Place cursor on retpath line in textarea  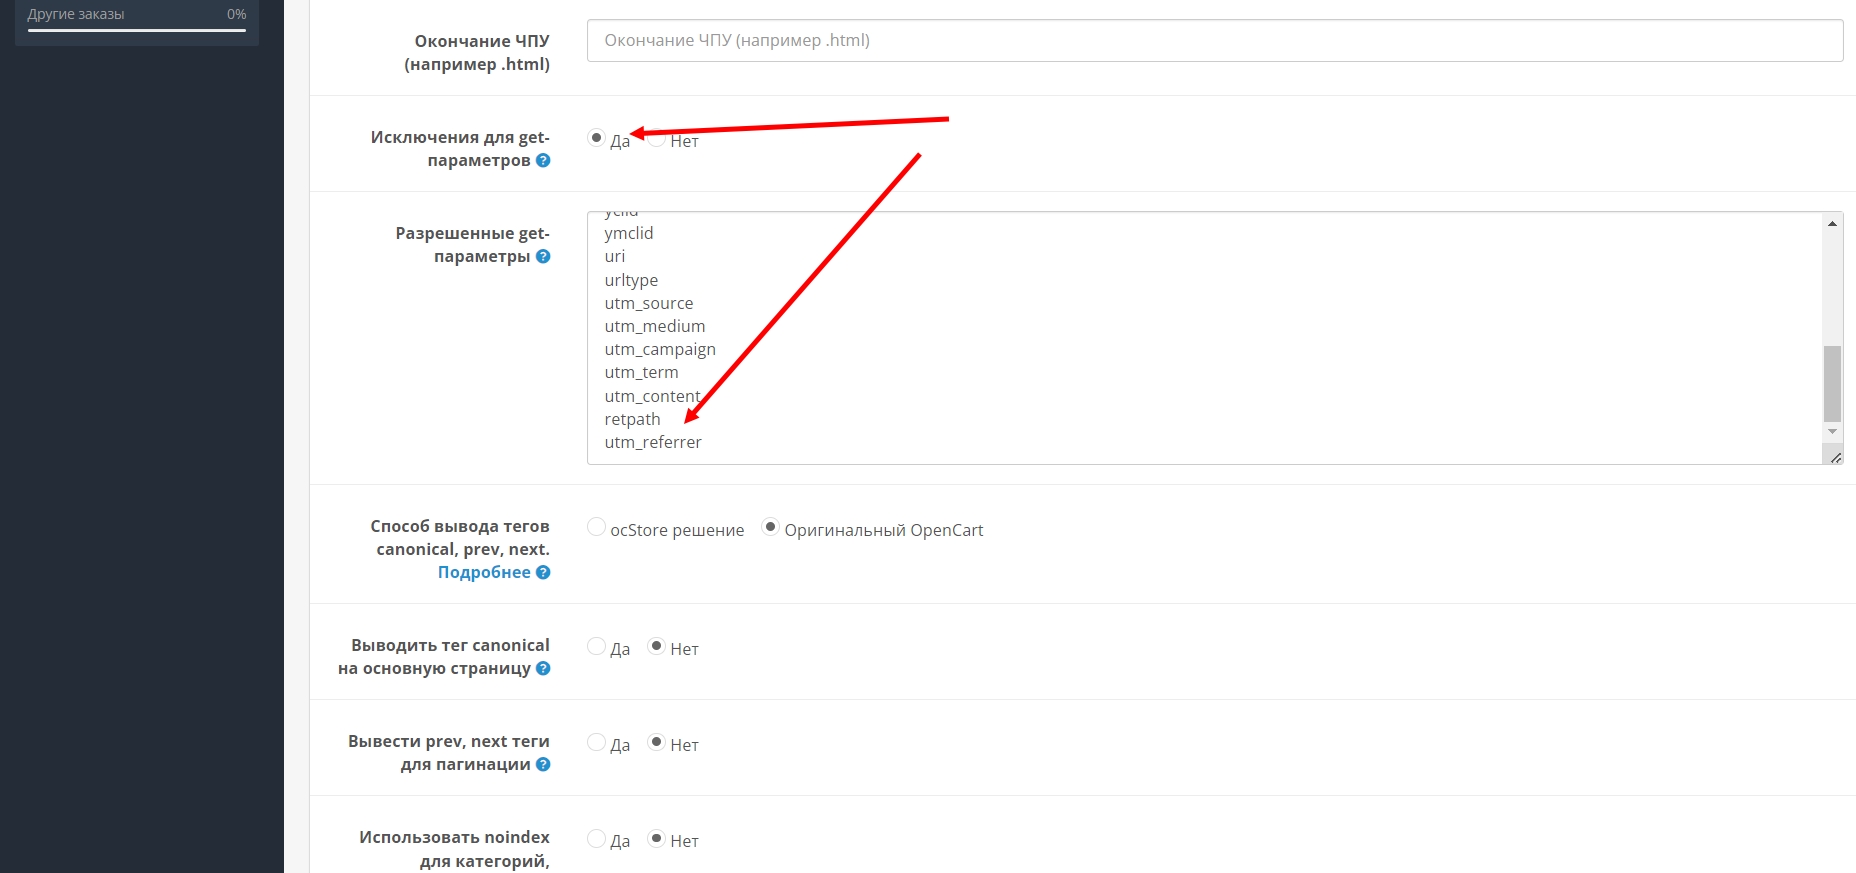(x=633, y=420)
